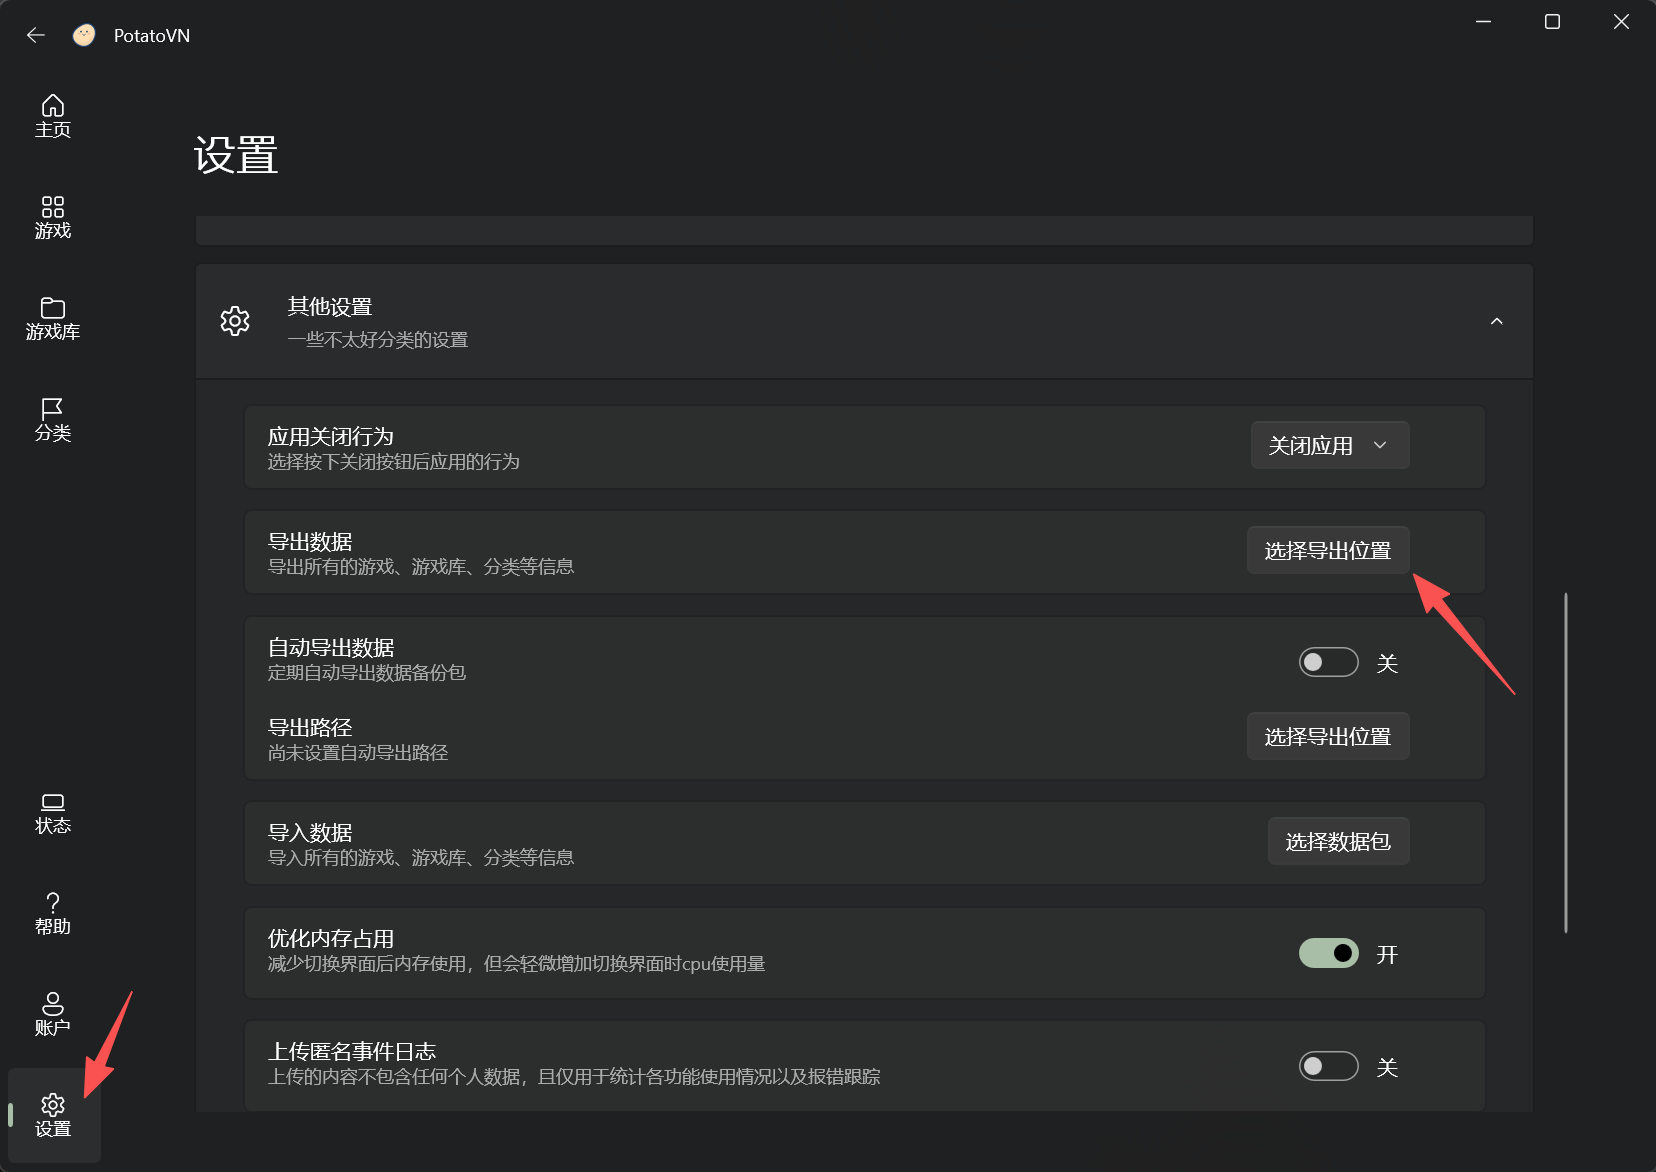This screenshot has width=1656, height=1172.
Task: Enable the 自动导出数据 toggle switch
Action: coord(1328,662)
